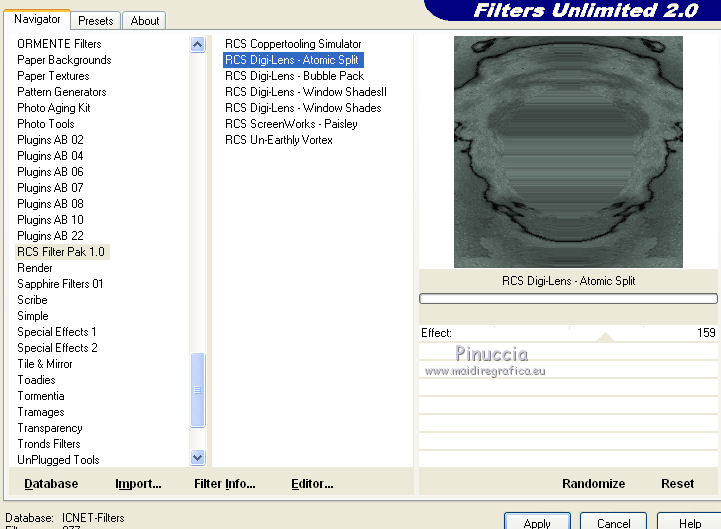Image resolution: width=721 pixels, height=529 pixels.
Task: Click the Reset button
Action: (677, 484)
